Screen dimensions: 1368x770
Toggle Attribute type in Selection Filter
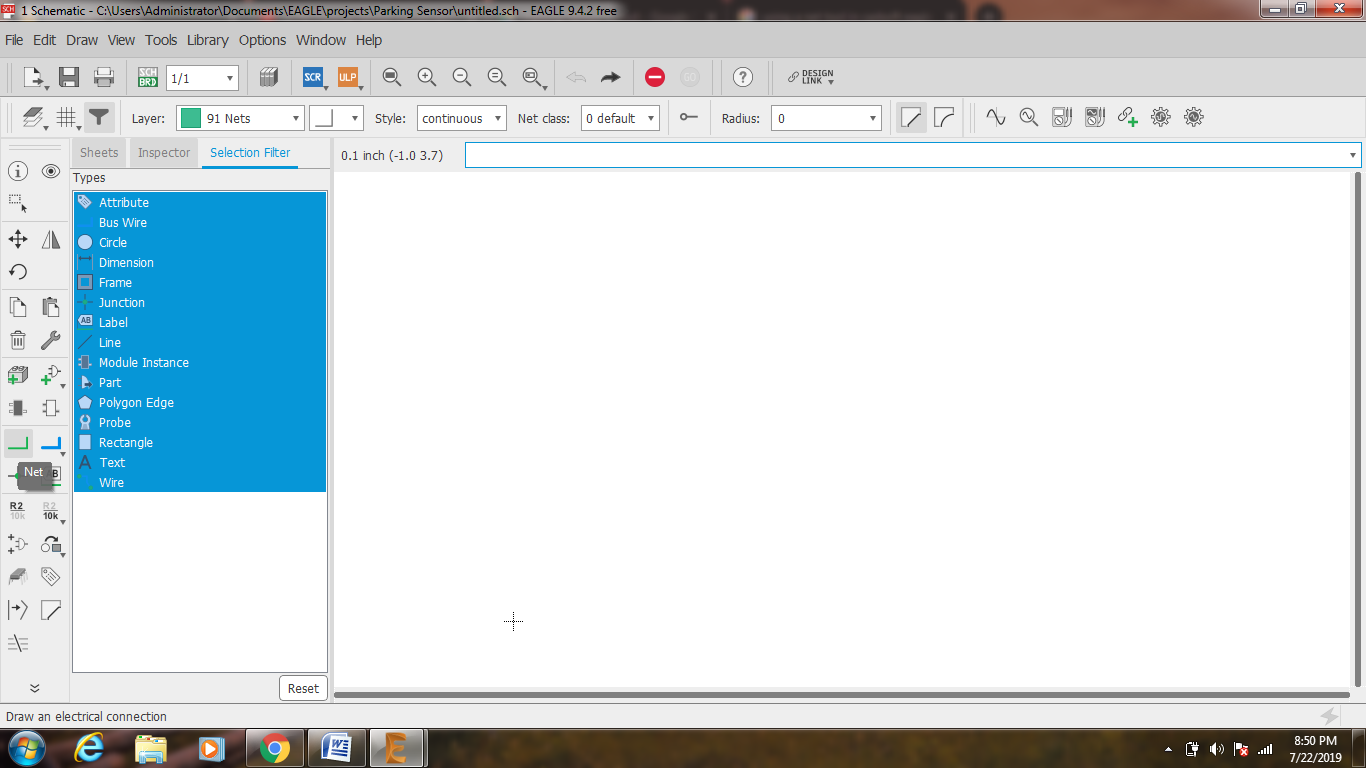tap(200, 202)
